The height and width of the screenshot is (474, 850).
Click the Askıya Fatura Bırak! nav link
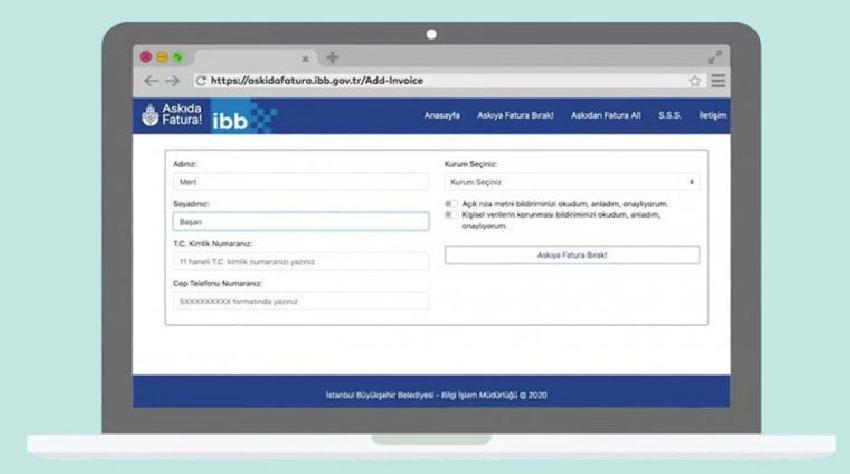pos(515,116)
